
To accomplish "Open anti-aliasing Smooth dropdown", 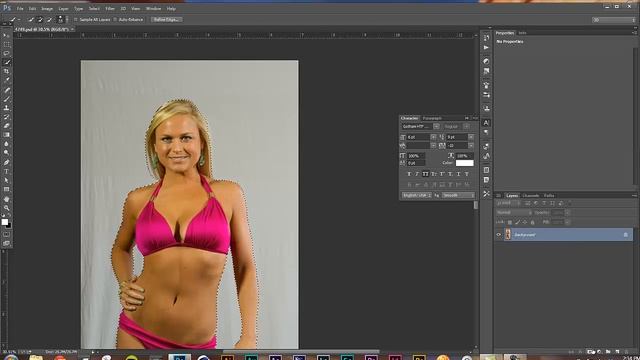I will (x=458, y=196).
